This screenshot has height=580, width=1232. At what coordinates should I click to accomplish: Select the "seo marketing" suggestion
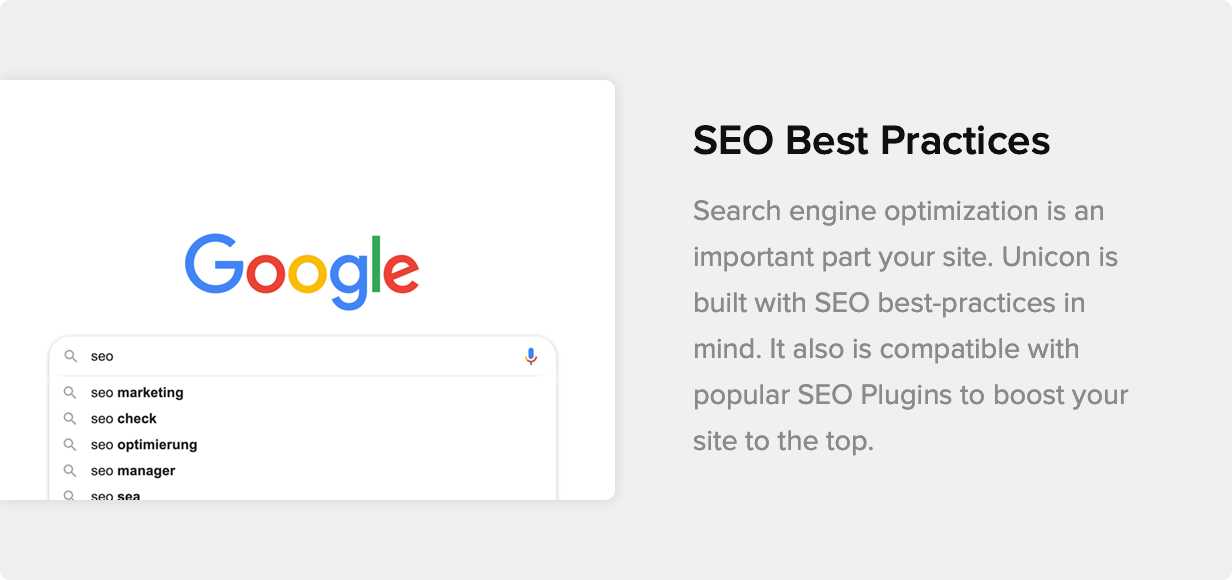[137, 393]
